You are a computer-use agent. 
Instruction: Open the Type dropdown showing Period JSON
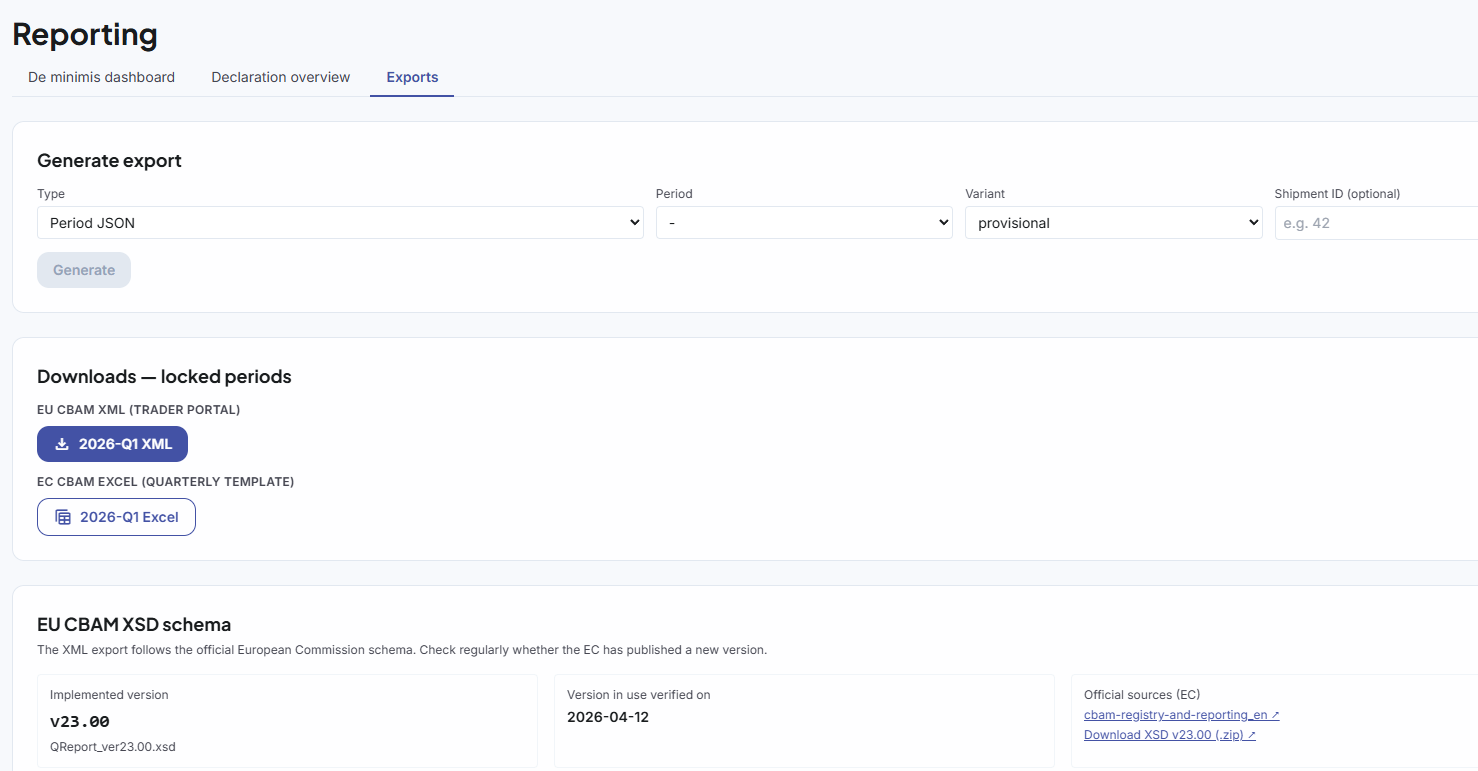point(340,223)
